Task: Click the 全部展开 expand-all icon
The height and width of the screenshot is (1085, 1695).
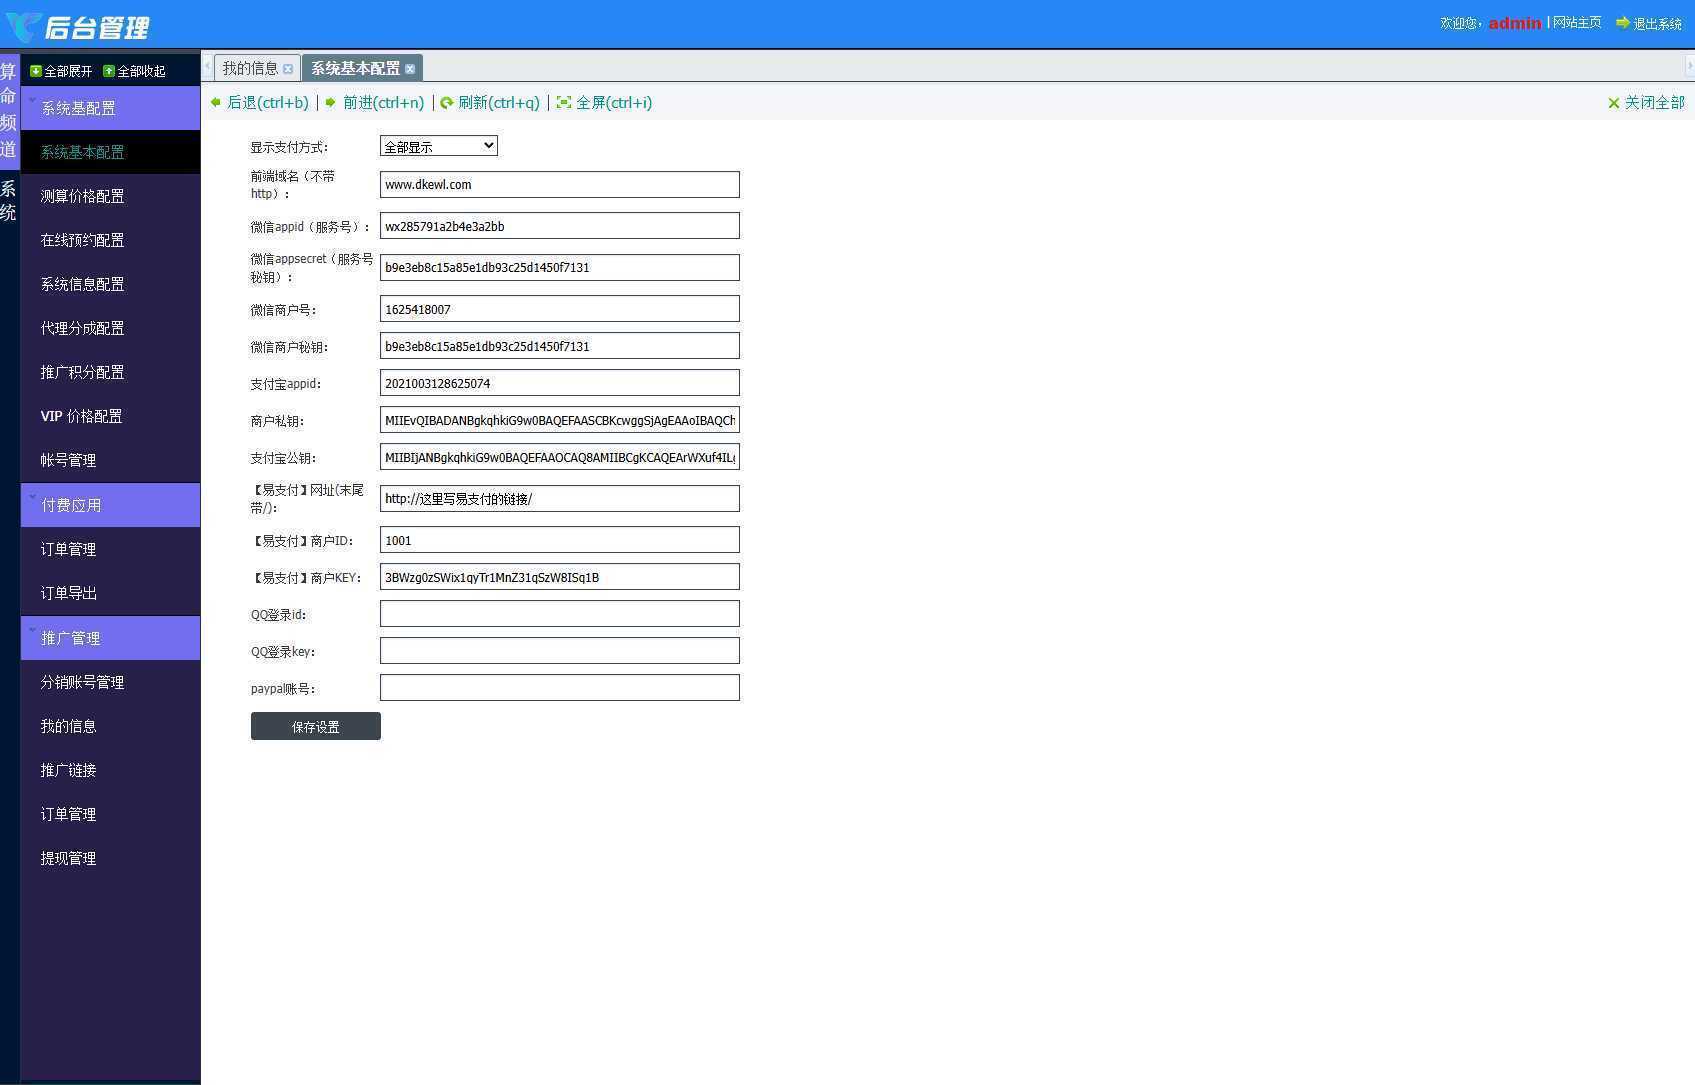Action: (36, 71)
